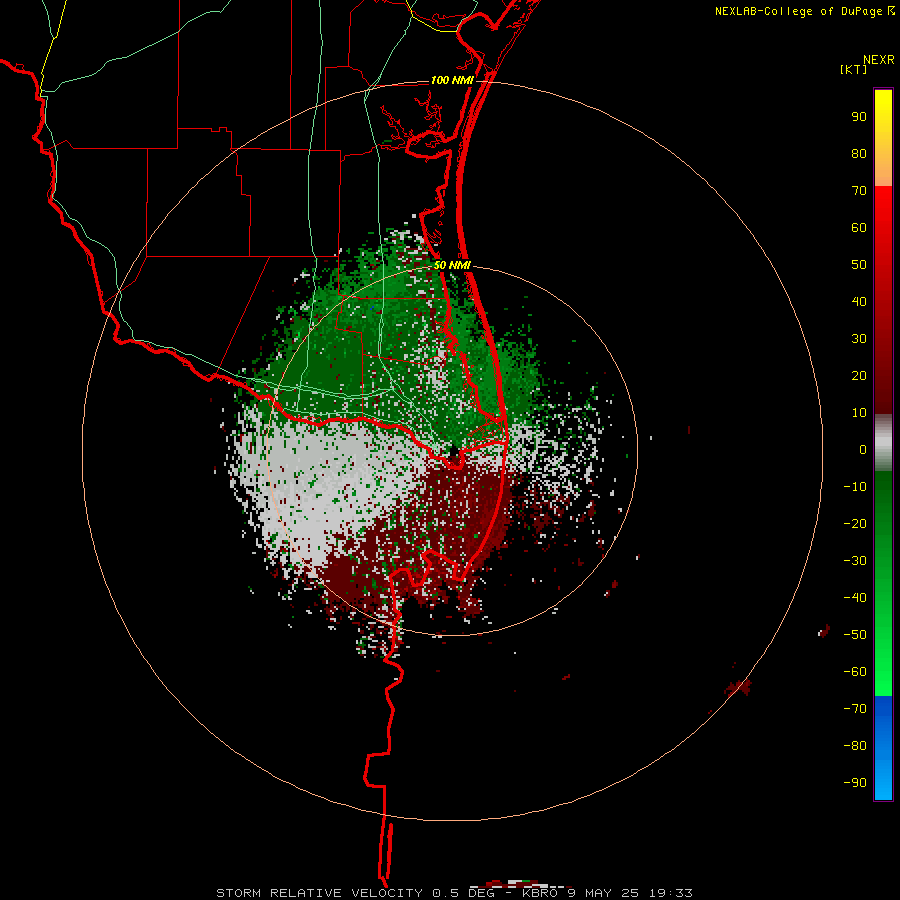Click the 20 value on velocity scale
The image size is (900, 900).
click(859, 376)
